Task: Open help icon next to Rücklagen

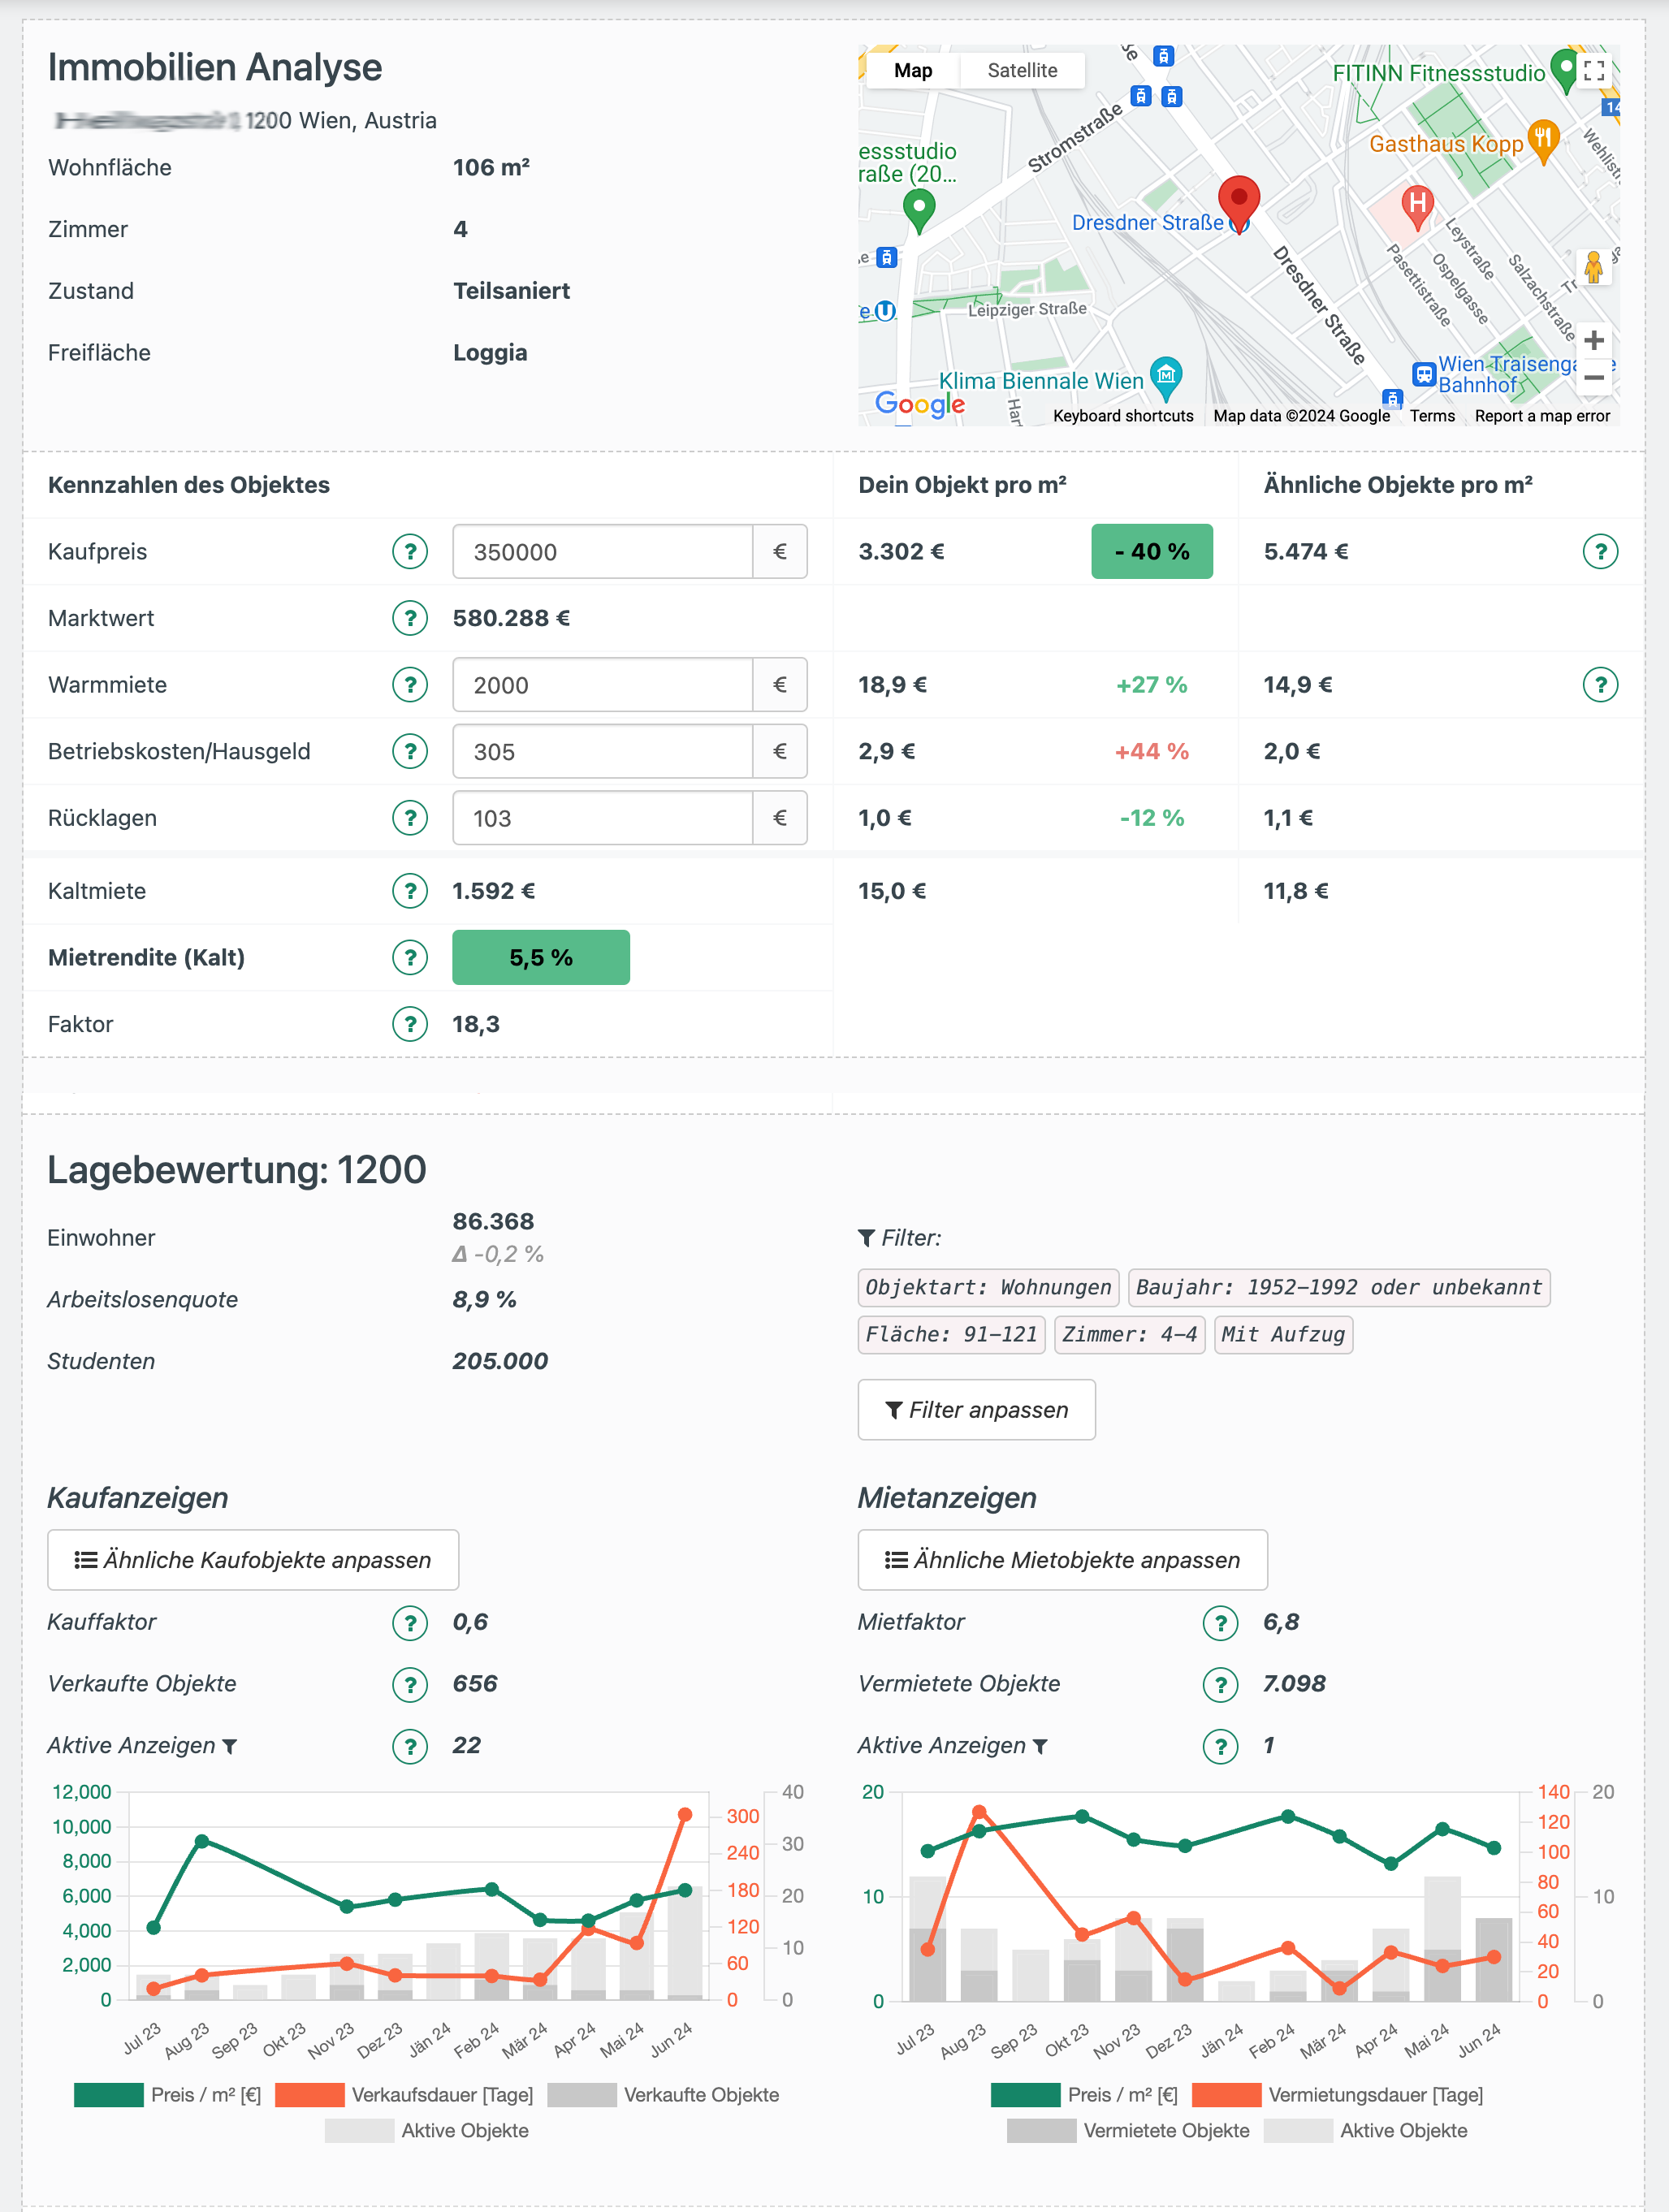Action: tap(410, 818)
